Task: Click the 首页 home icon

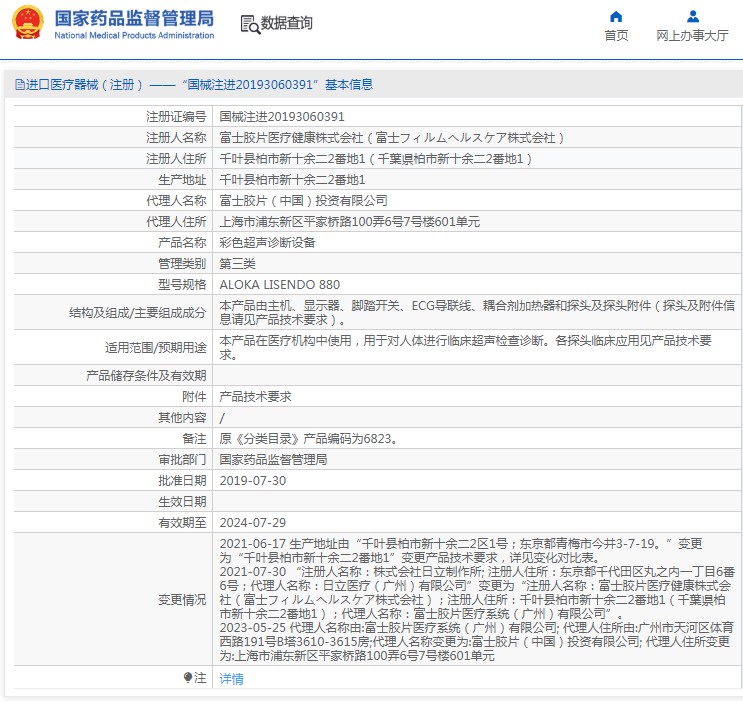Action: 616,17
